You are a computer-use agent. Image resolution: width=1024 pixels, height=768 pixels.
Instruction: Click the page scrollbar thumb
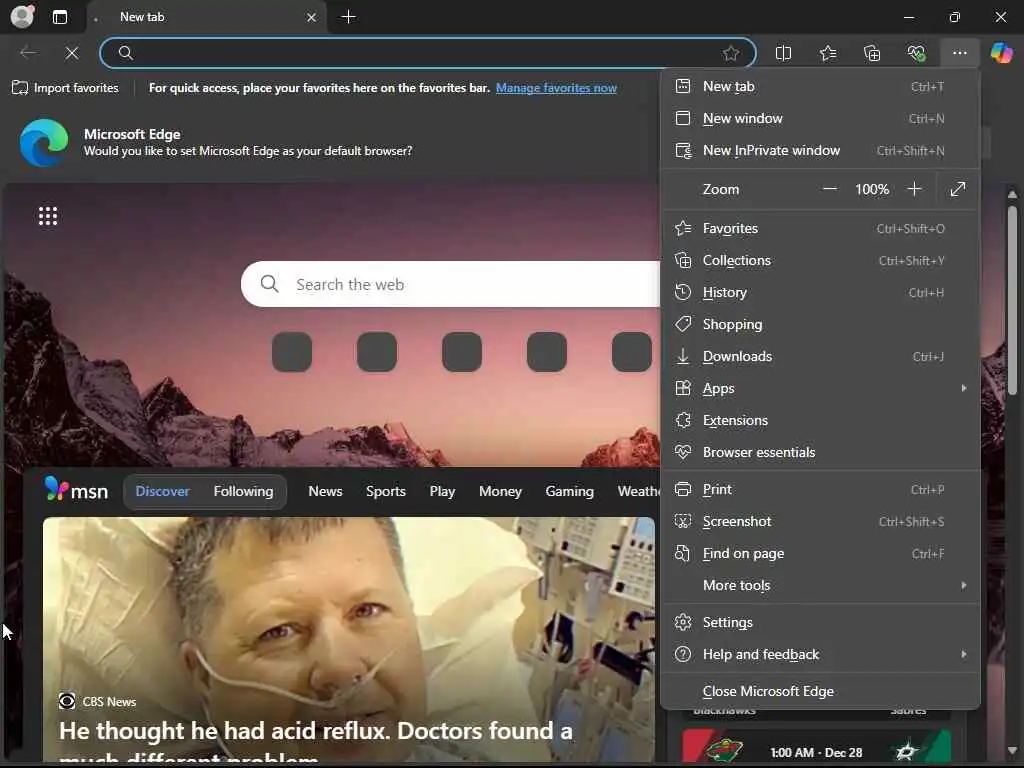[1012, 300]
